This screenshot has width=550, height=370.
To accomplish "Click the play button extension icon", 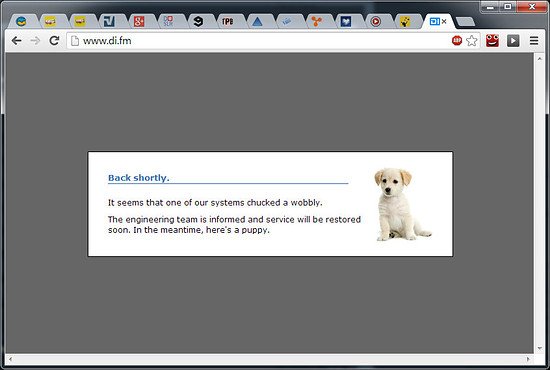I will point(513,41).
